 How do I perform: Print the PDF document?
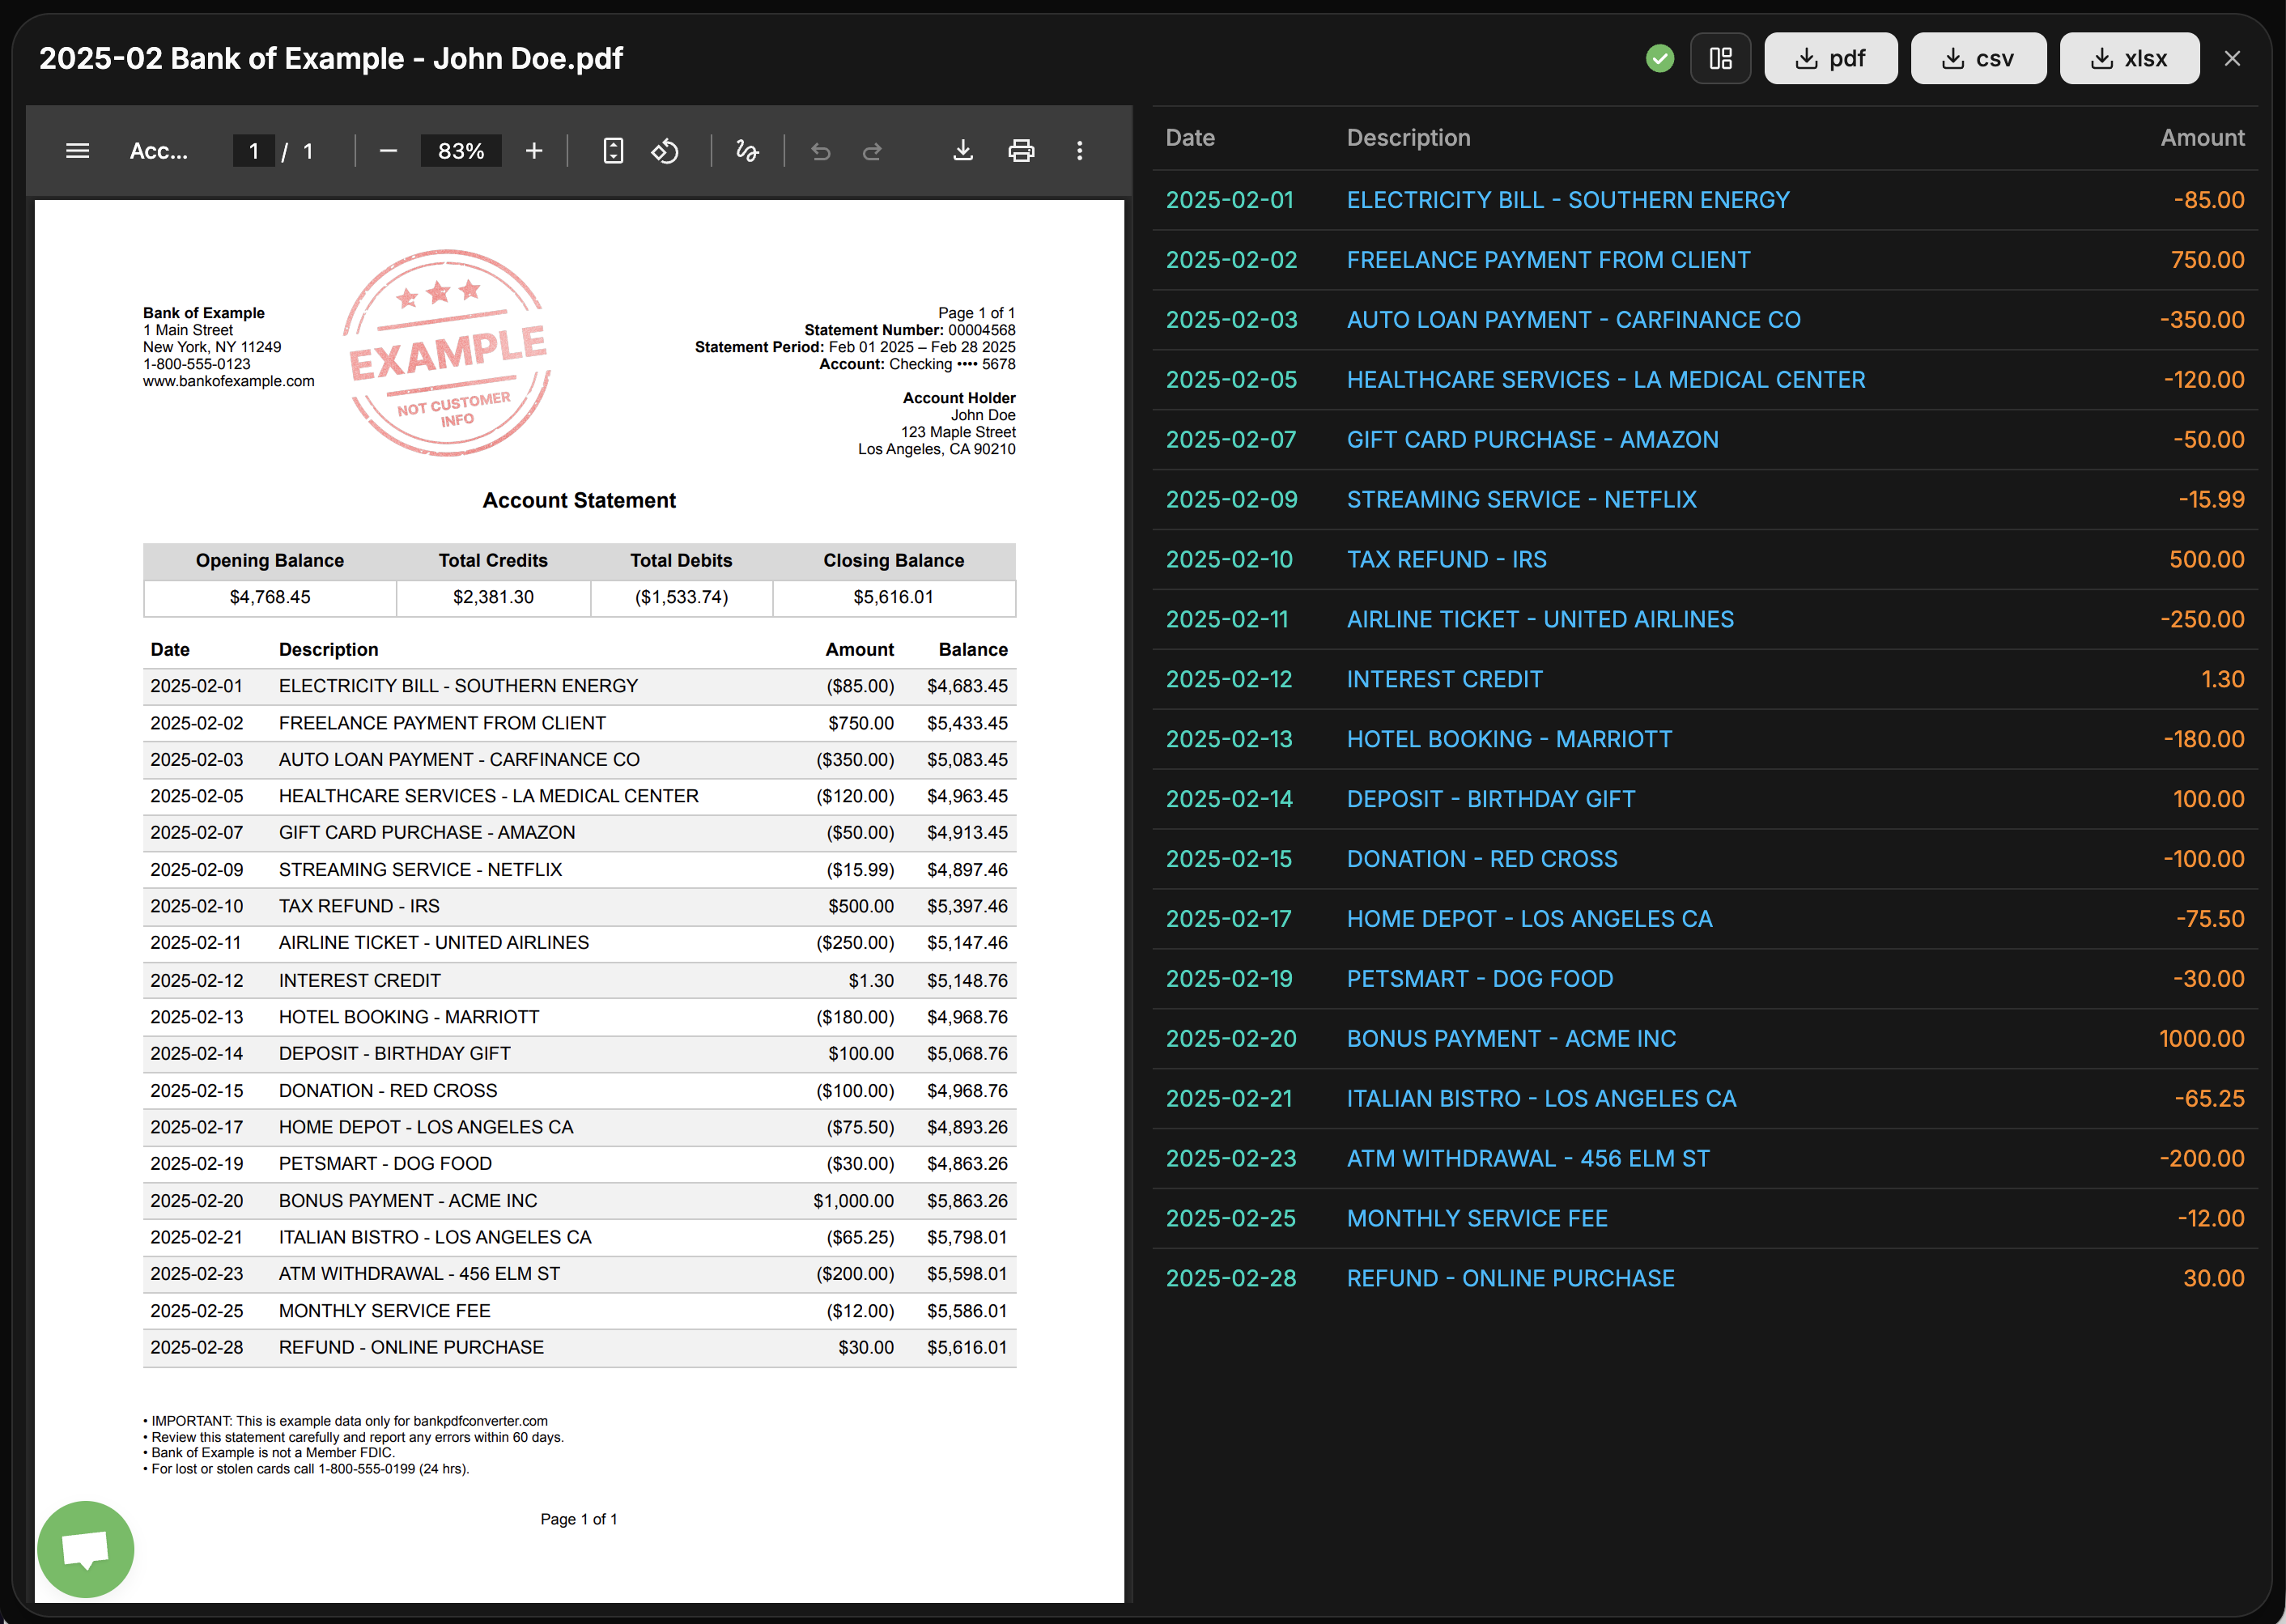pyautogui.click(x=1021, y=151)
